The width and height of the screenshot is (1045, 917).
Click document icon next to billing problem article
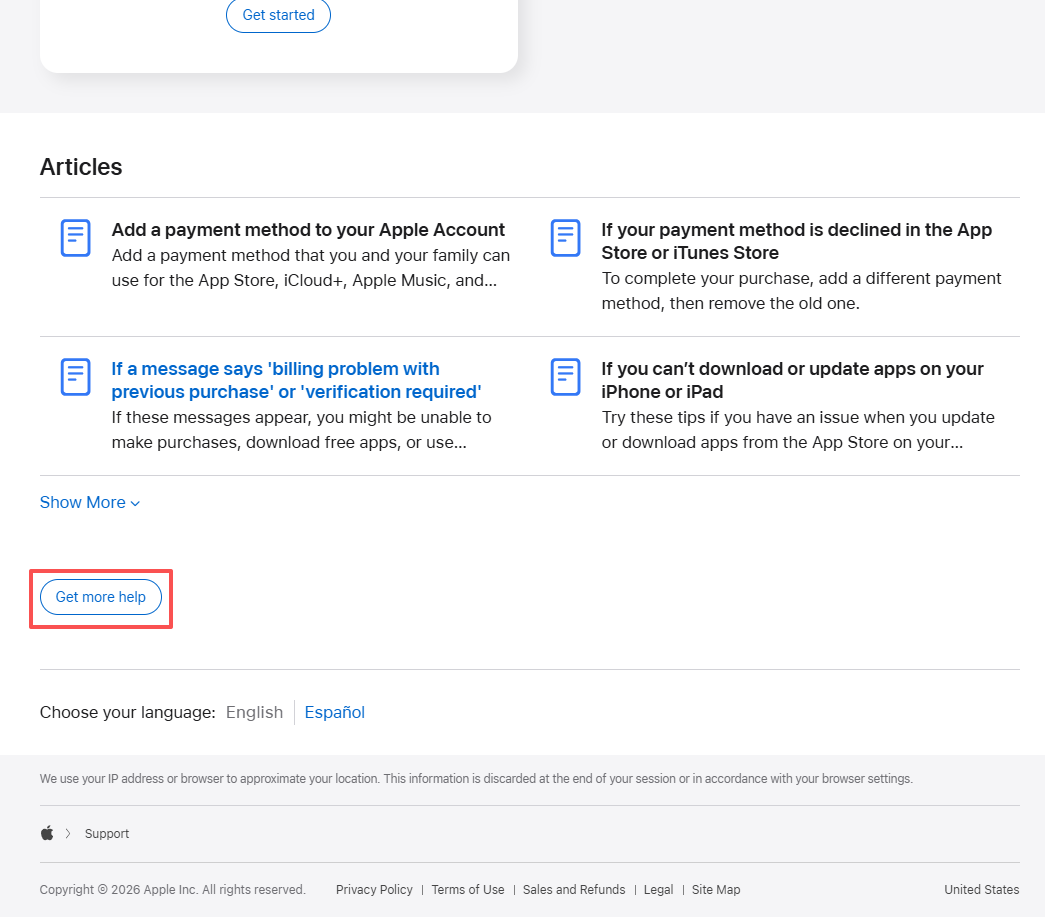coord(75,377)
